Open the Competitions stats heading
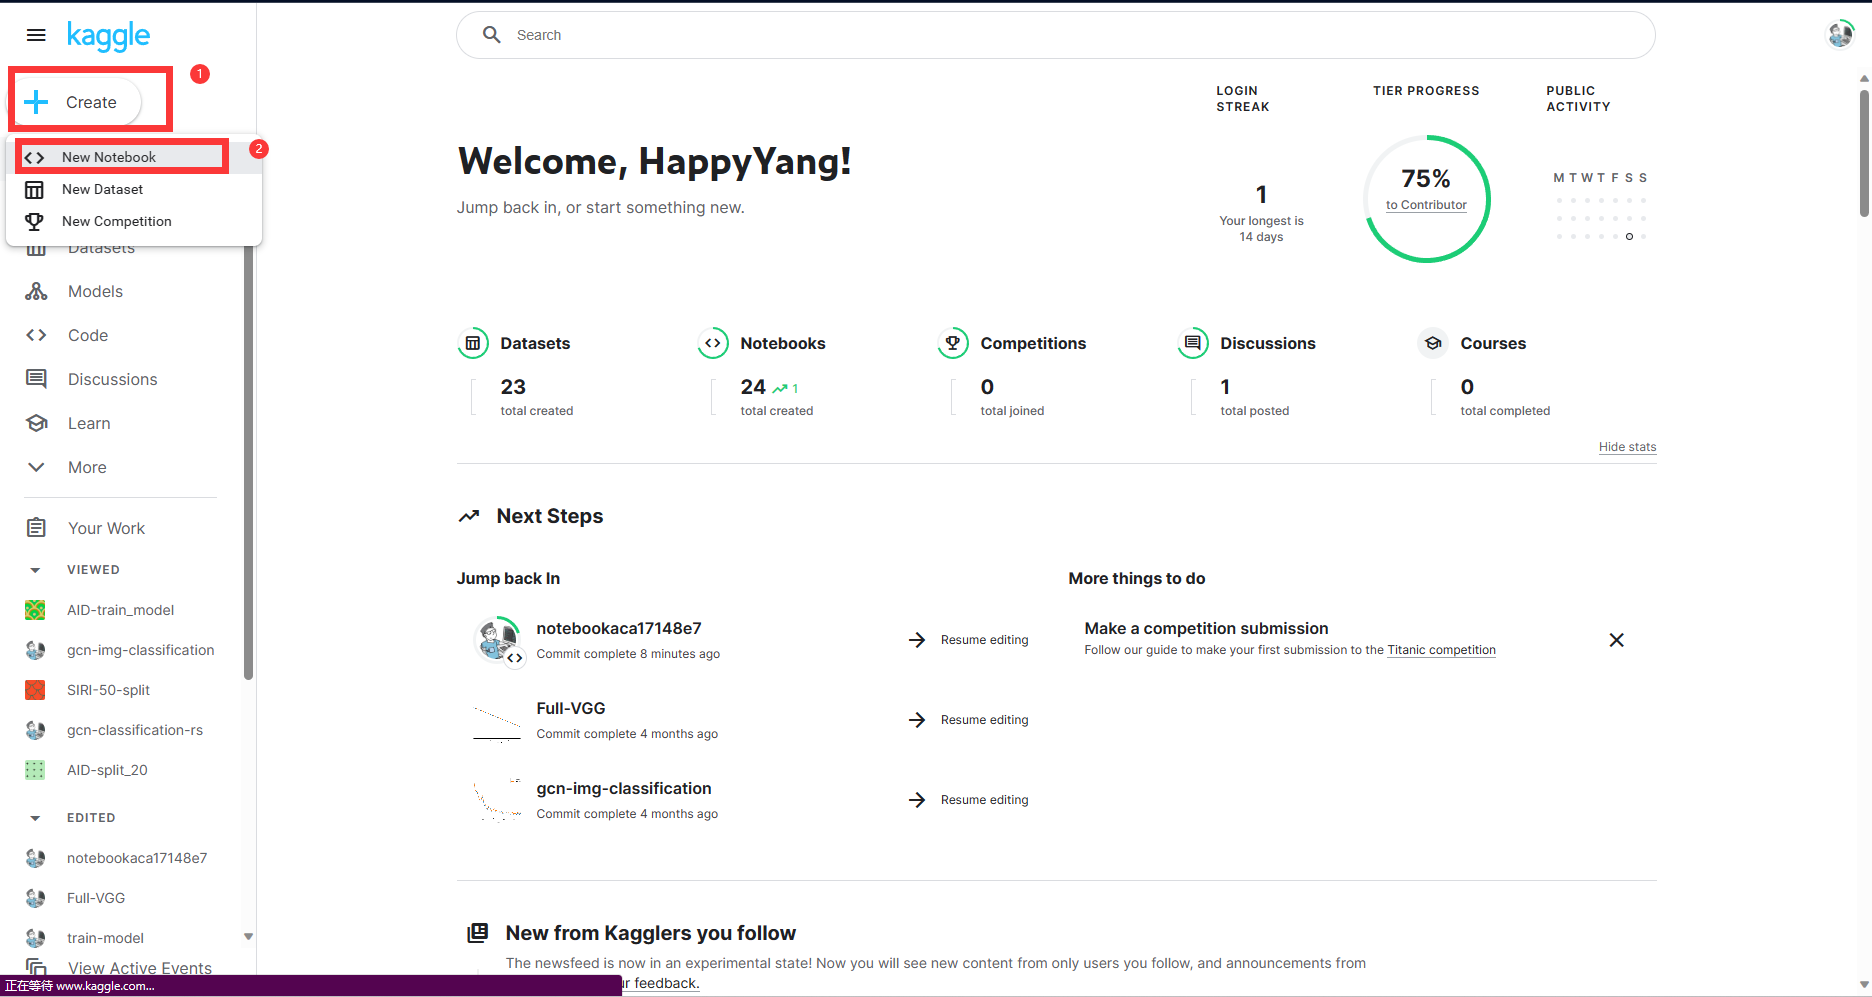 (x=1033, y=343)
